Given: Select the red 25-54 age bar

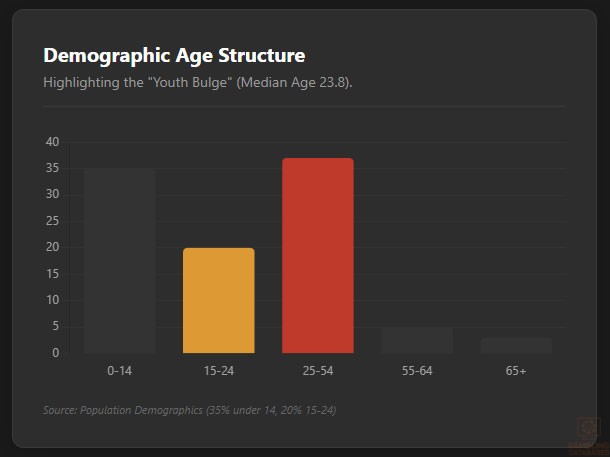Looking at the screenshot, I should (318, 255).
